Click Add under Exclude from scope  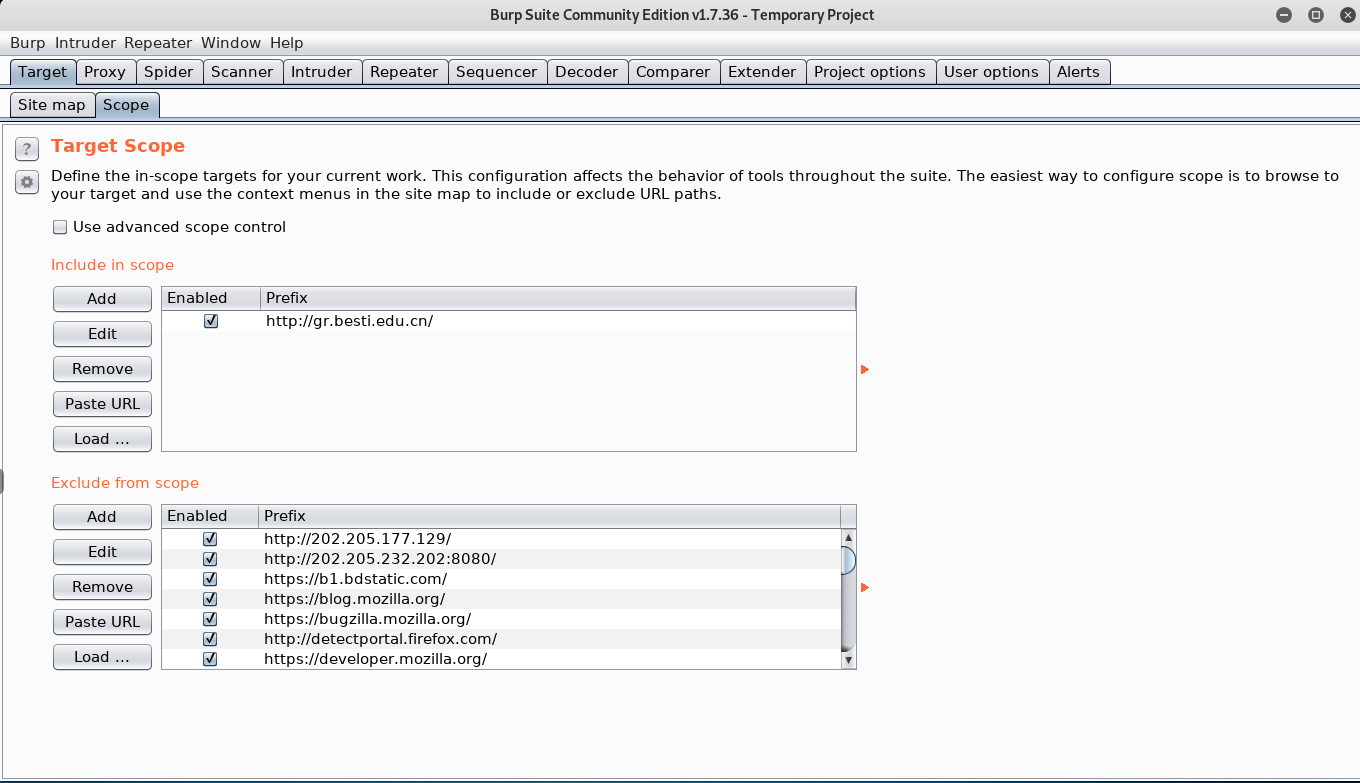(x=102, y=517)
